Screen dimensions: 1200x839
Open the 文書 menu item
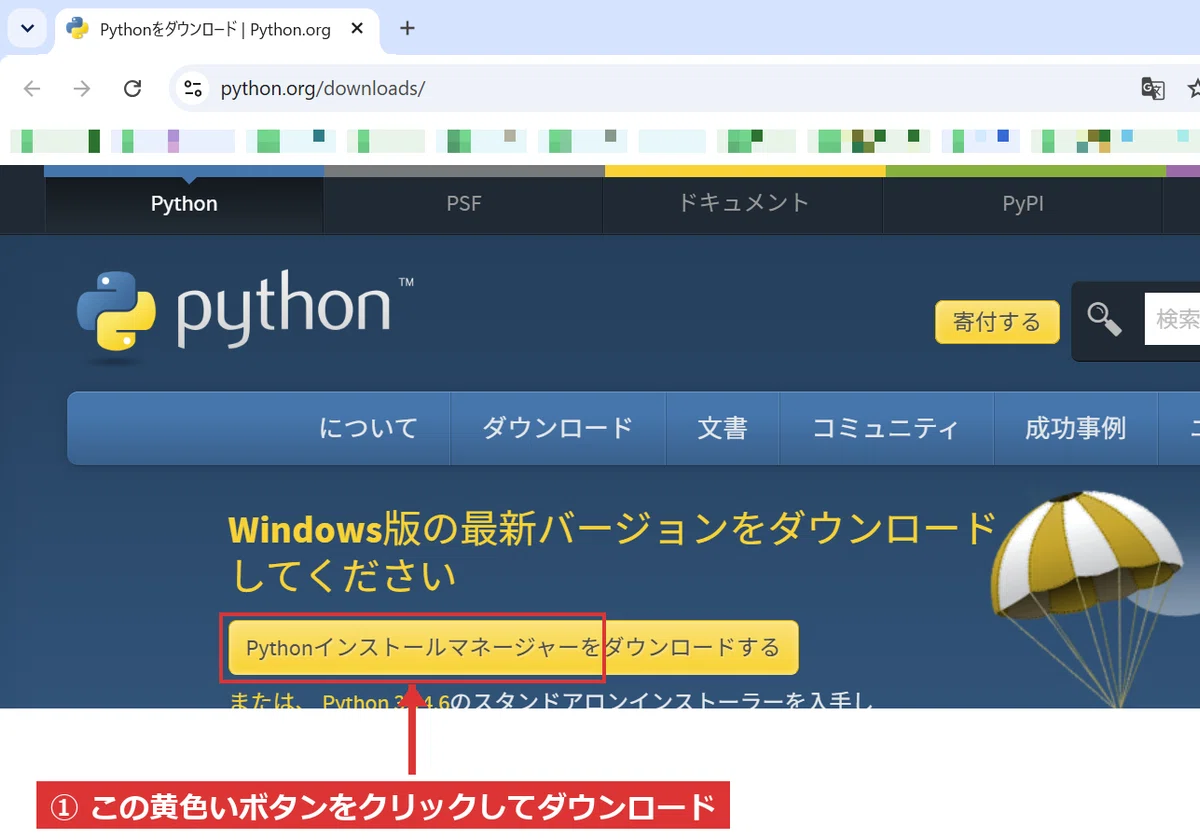722,428
